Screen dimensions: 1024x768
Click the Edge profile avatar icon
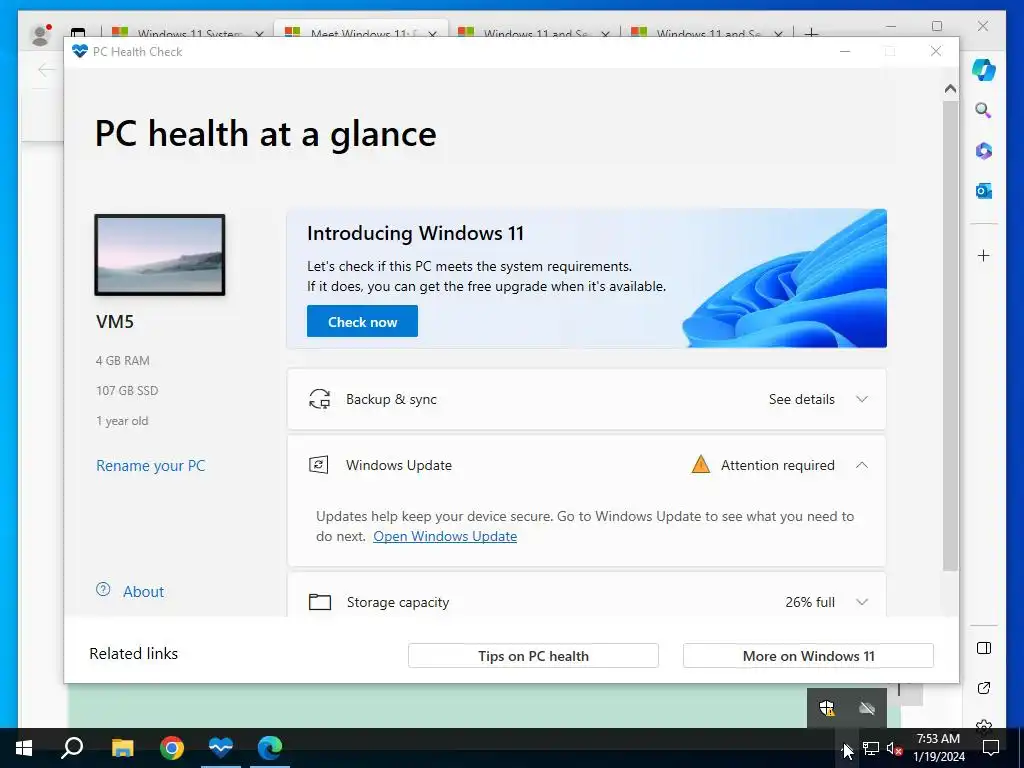point(40,35)
